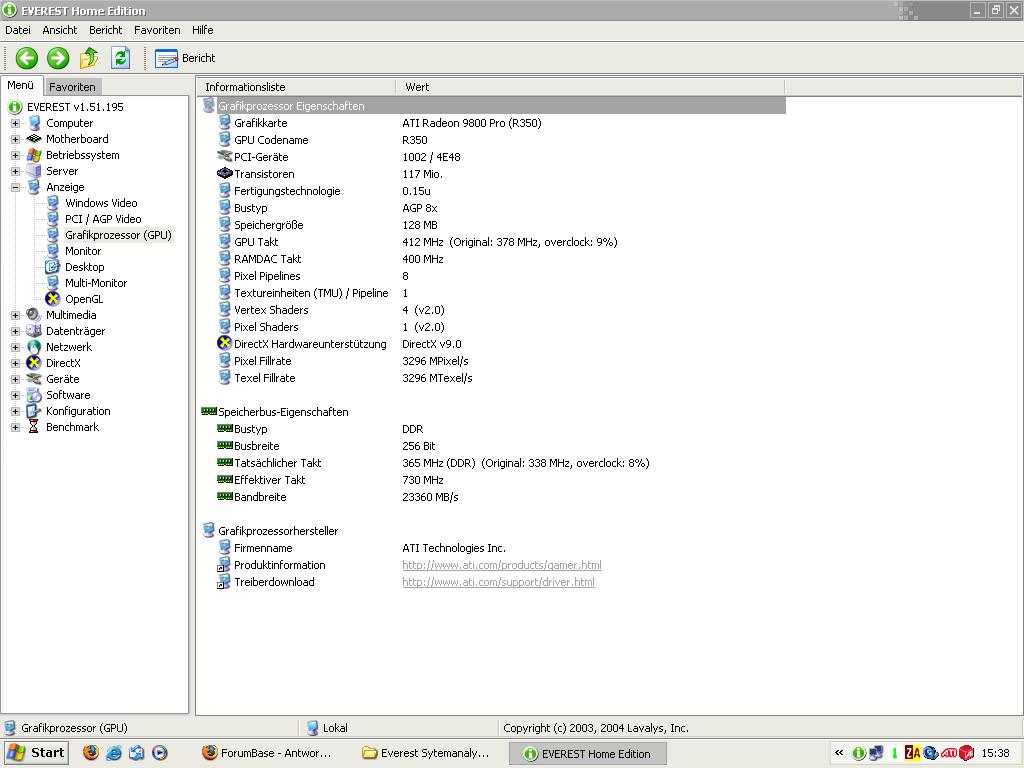The image size is (1024, 768).
Task: Select Grafikprozessor (GPU) tree item
Action: (118, 235)
